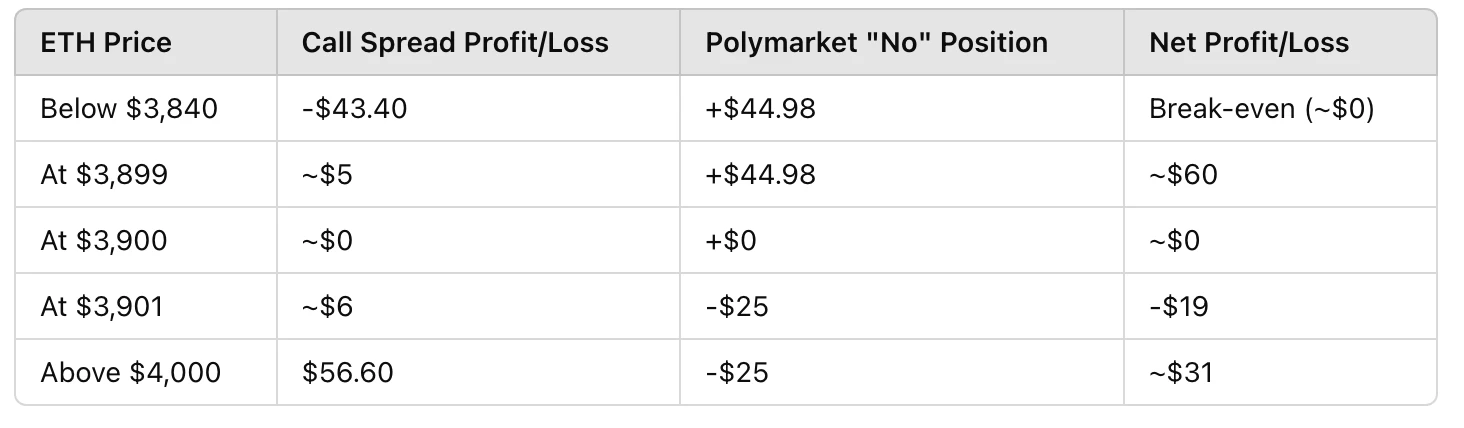Select the ~$6 call spread value

click(x=328, y=306)
